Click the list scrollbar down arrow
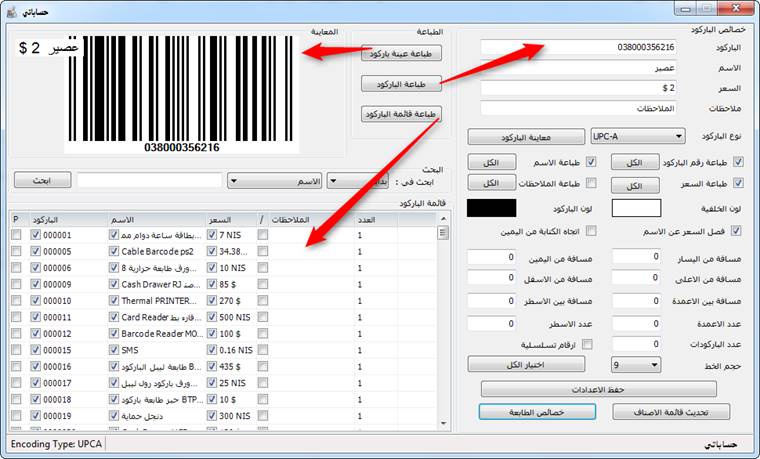Image resolution: width=760 pixels, height=459 pixels. click(x=443, y=424)
